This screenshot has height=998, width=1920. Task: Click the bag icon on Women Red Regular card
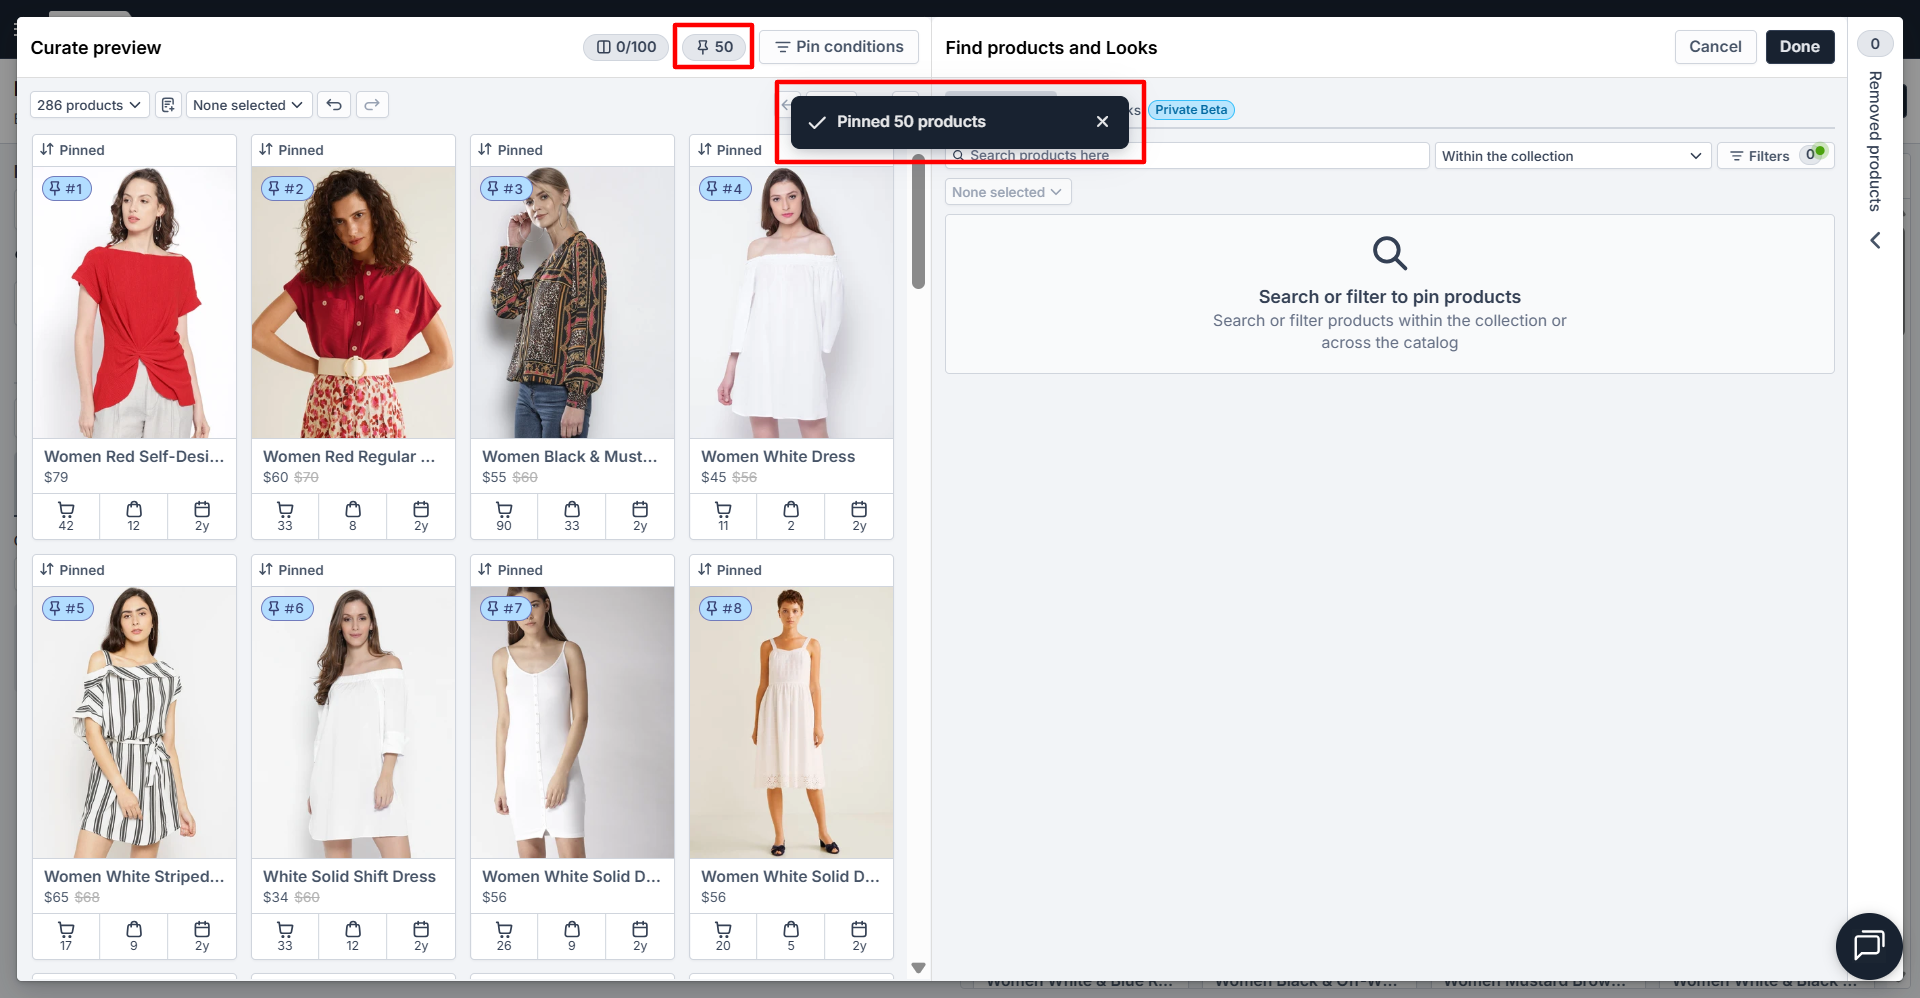353,510
